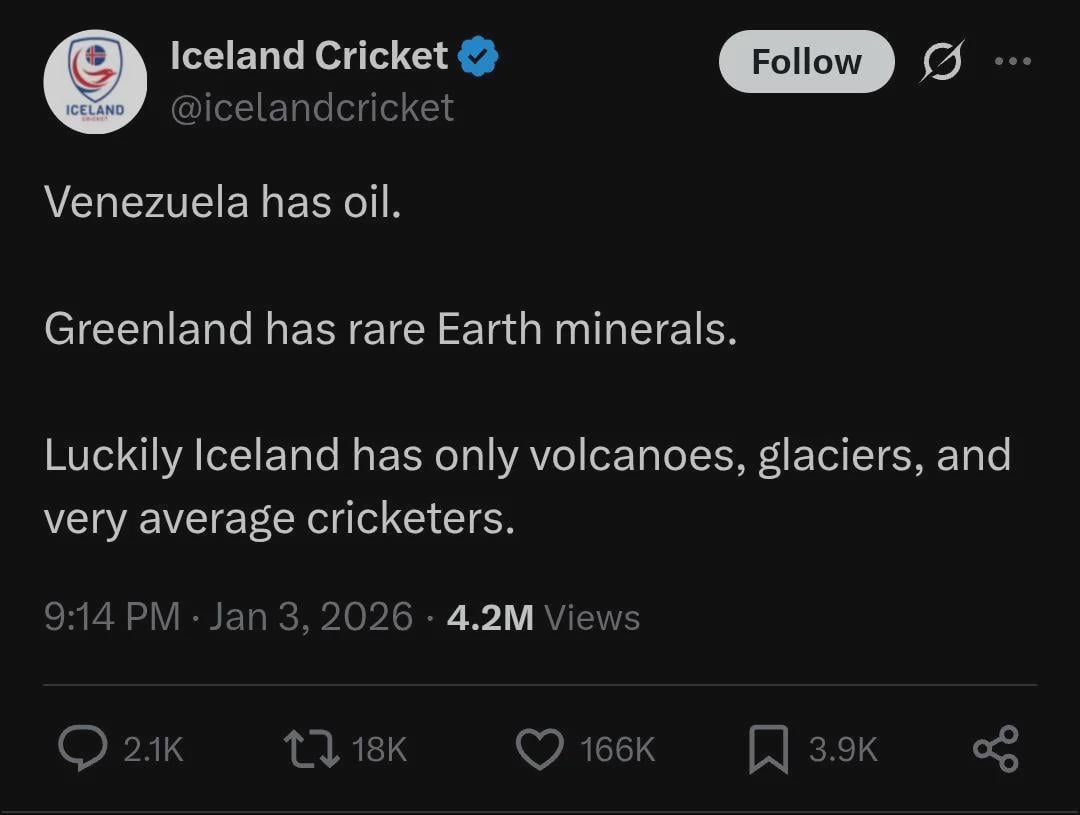Screen dimensions: 1080x815
Task: Open the Iceland Cricket profile avatar
Action: point(95,82)
